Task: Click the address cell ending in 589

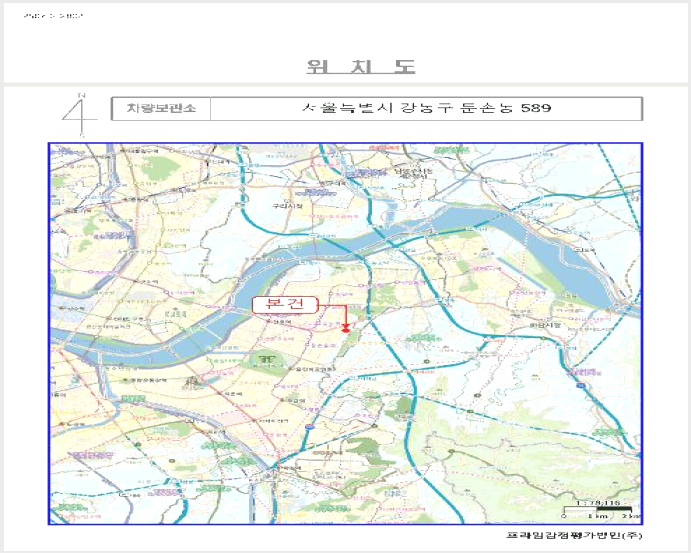Action: (x=426, y=108)
